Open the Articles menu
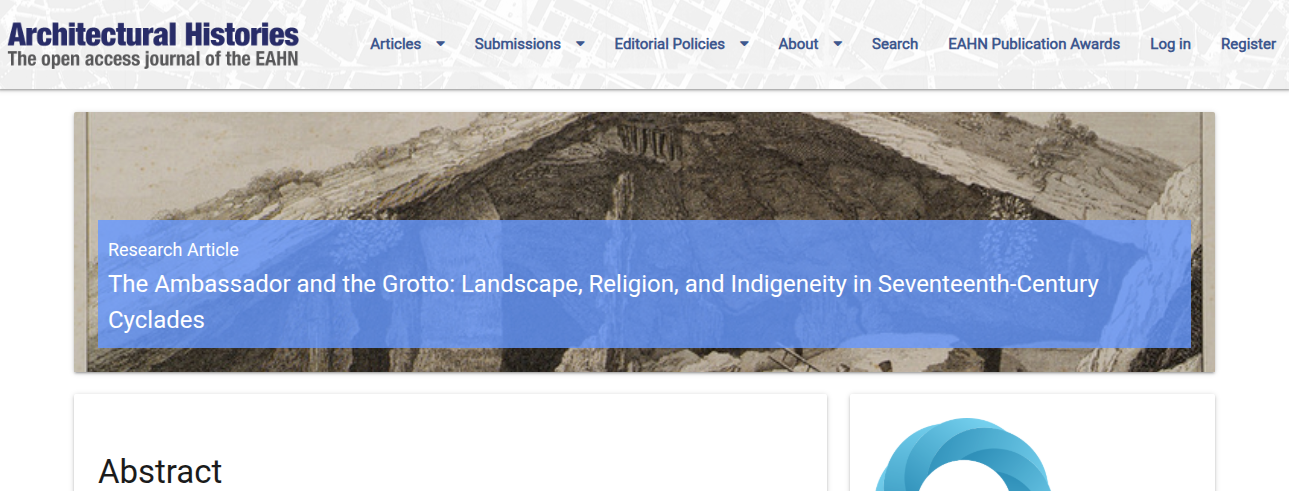Screen dimensions: 1289x491 pos(395,44)
